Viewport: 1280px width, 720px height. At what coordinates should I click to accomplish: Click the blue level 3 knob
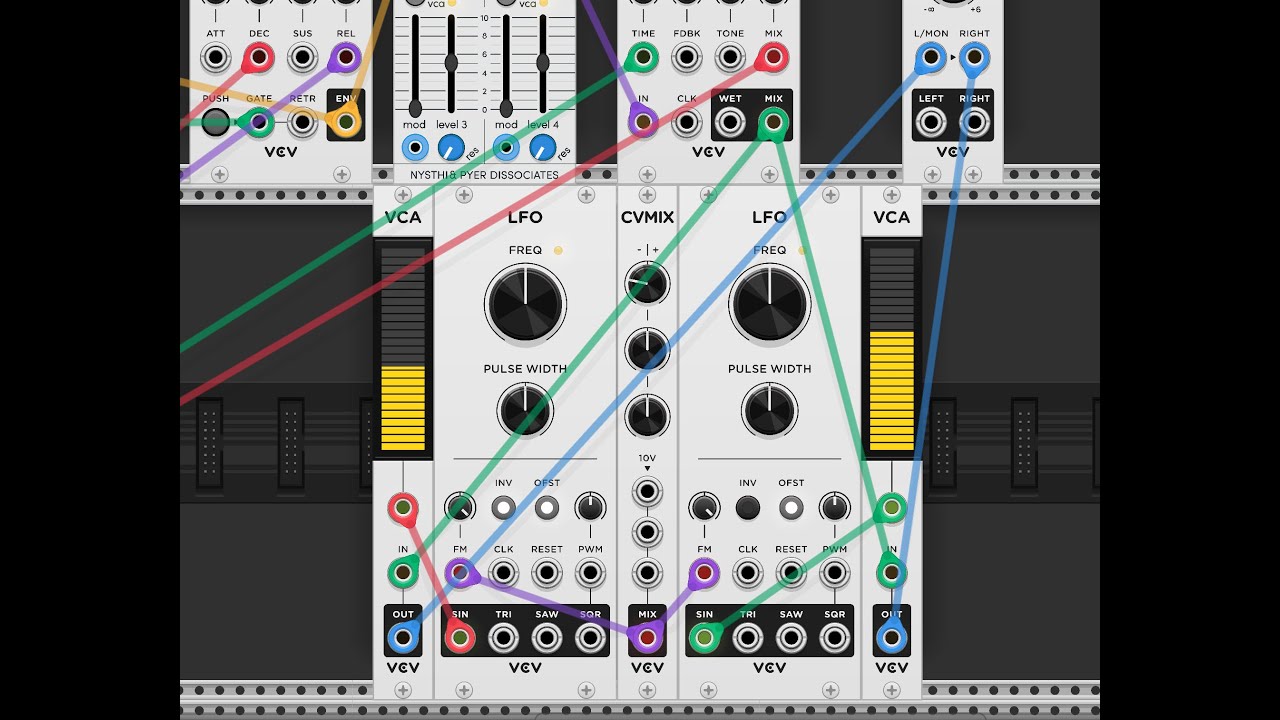452,148
